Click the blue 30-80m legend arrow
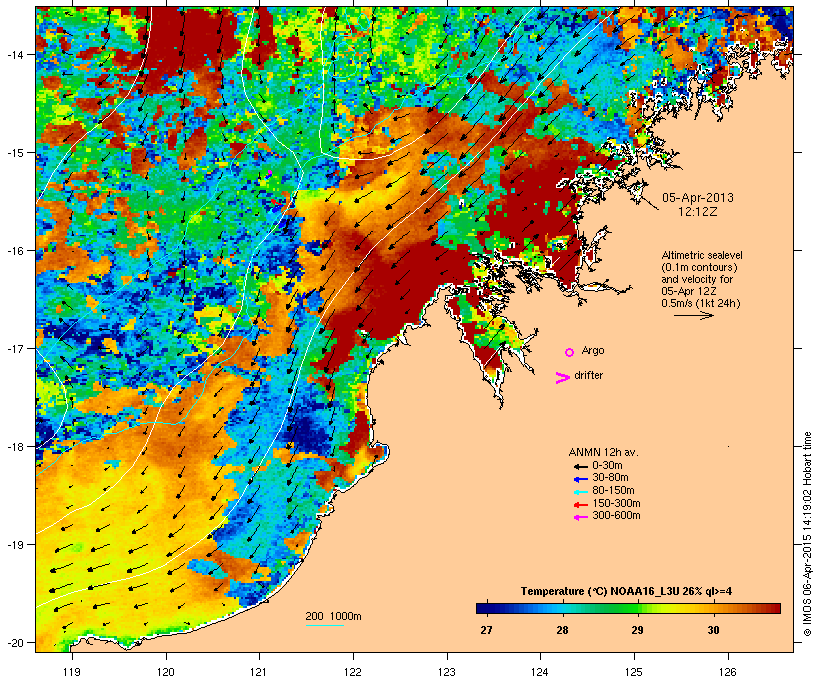 [x=580, y=479]
